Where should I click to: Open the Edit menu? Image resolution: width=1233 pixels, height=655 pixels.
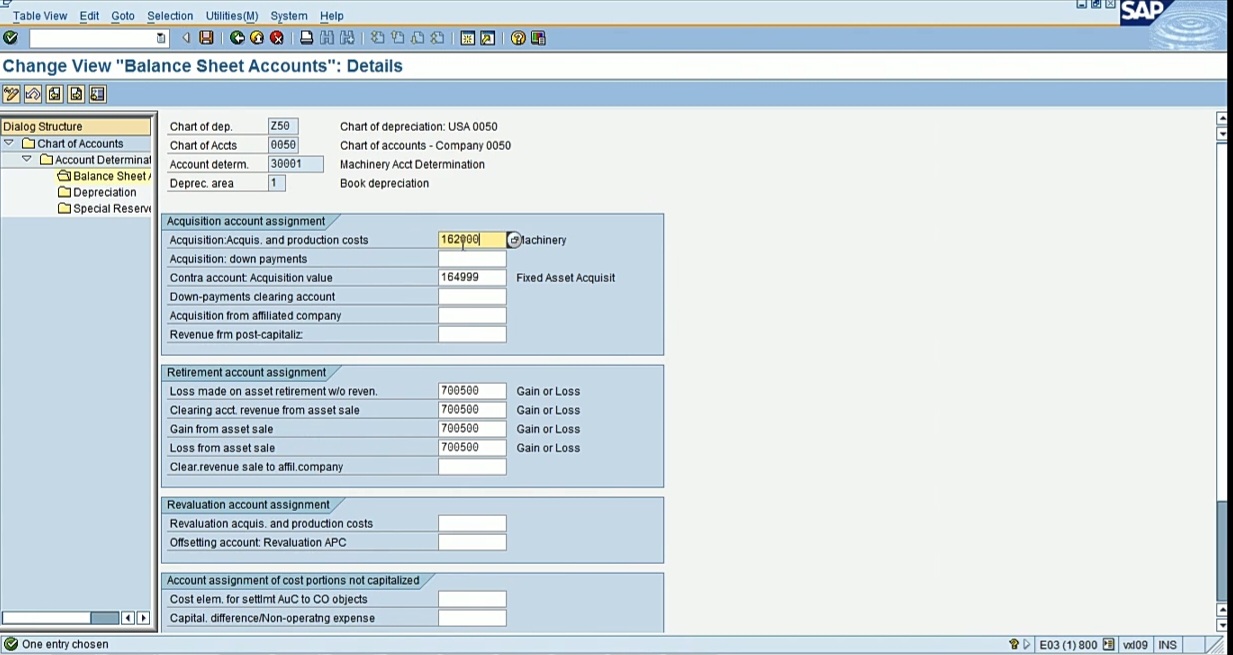pyautogui.click(x=89, y=16)
